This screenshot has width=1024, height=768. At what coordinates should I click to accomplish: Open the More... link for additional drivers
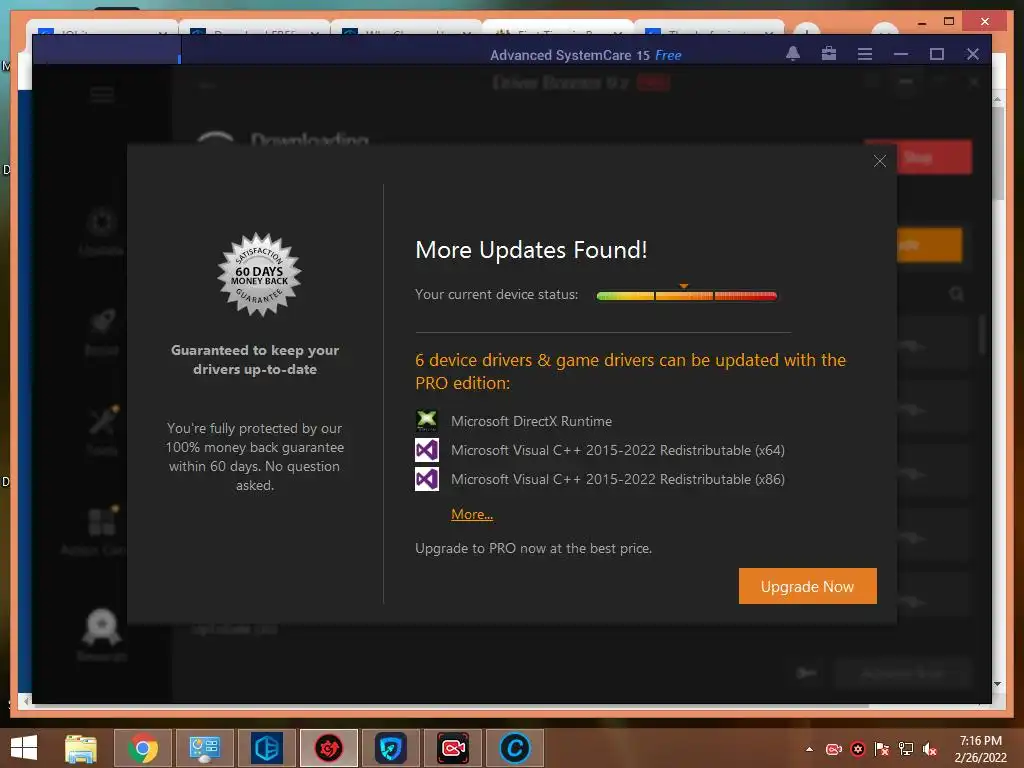(x=472, y=515)
